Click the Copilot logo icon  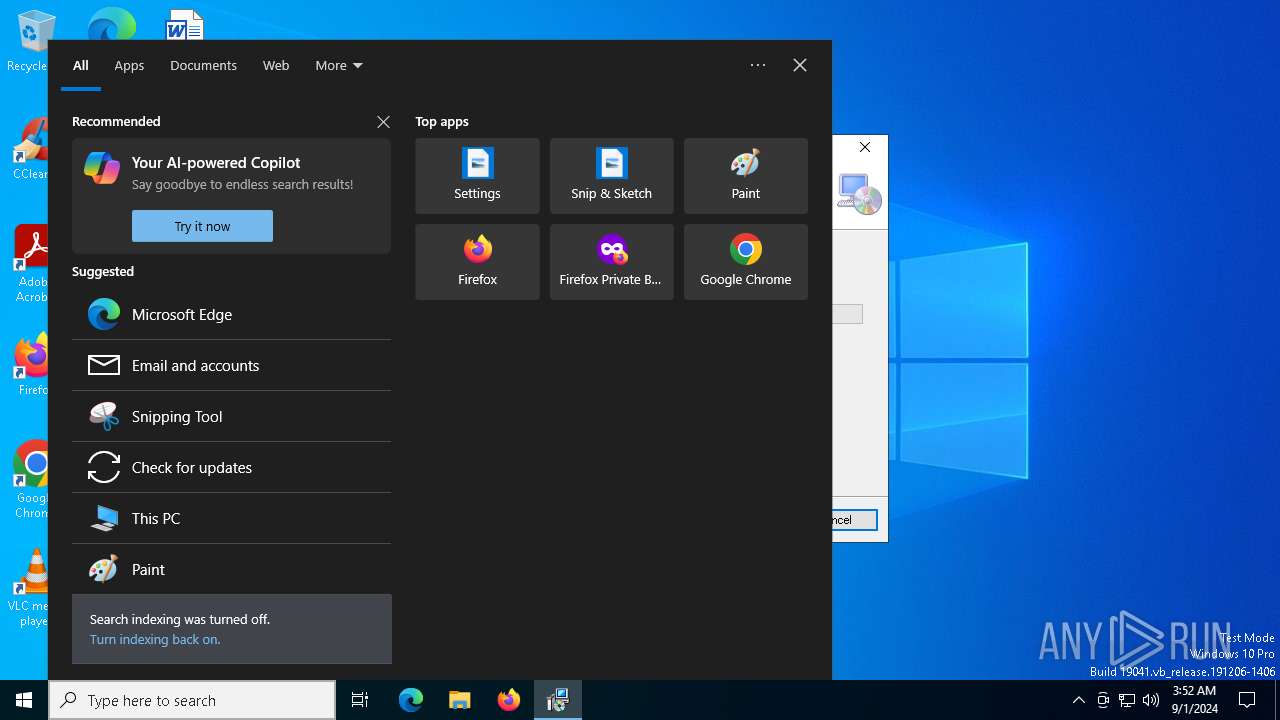(x=102, y=168)
